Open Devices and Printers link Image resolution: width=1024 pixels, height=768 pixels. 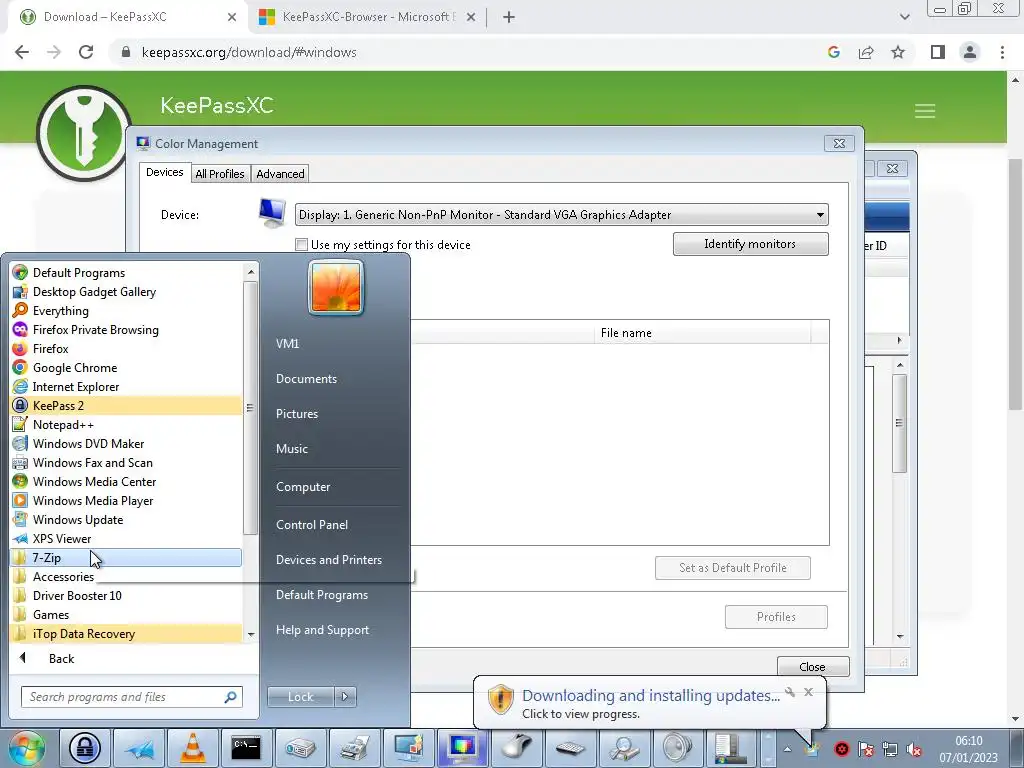(328, 560)
